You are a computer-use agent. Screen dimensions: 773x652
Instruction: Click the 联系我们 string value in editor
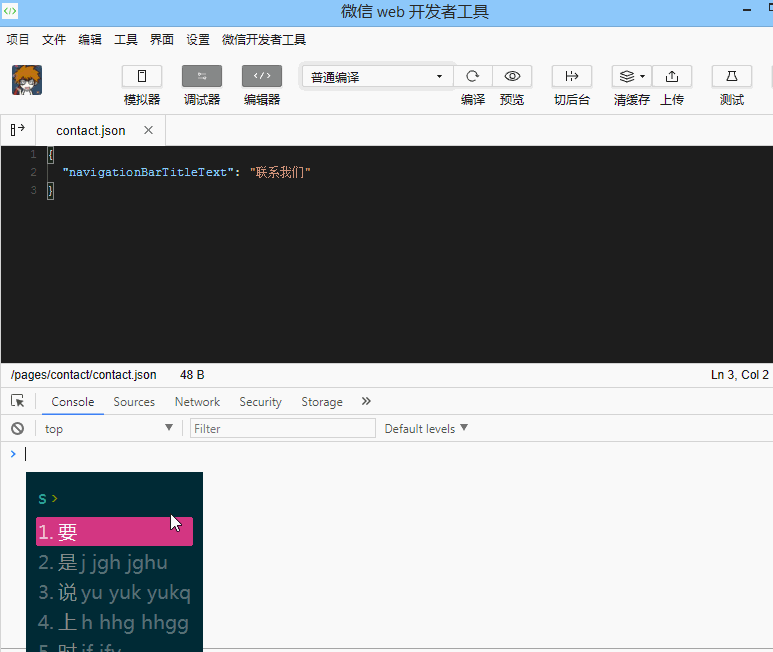(280, 172)
